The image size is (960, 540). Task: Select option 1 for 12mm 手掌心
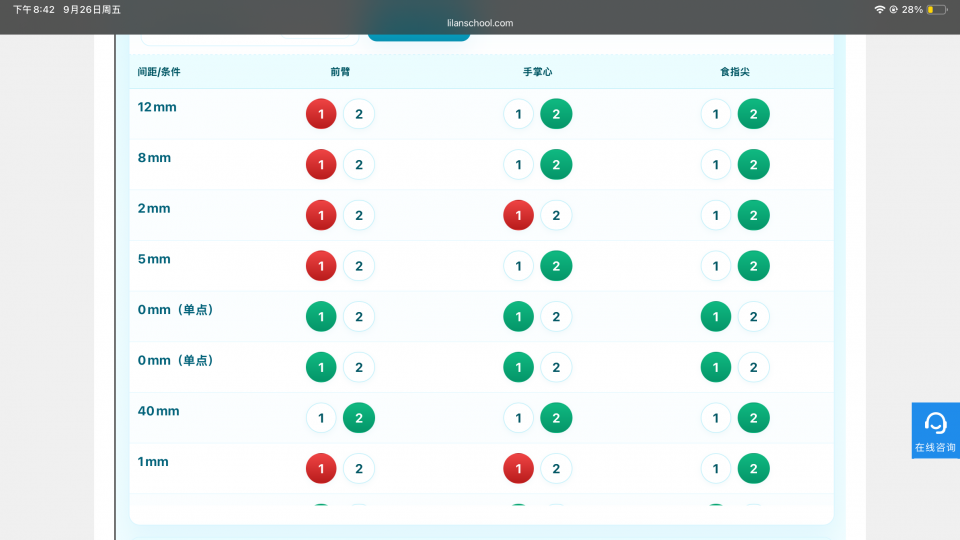pos(518,114)
